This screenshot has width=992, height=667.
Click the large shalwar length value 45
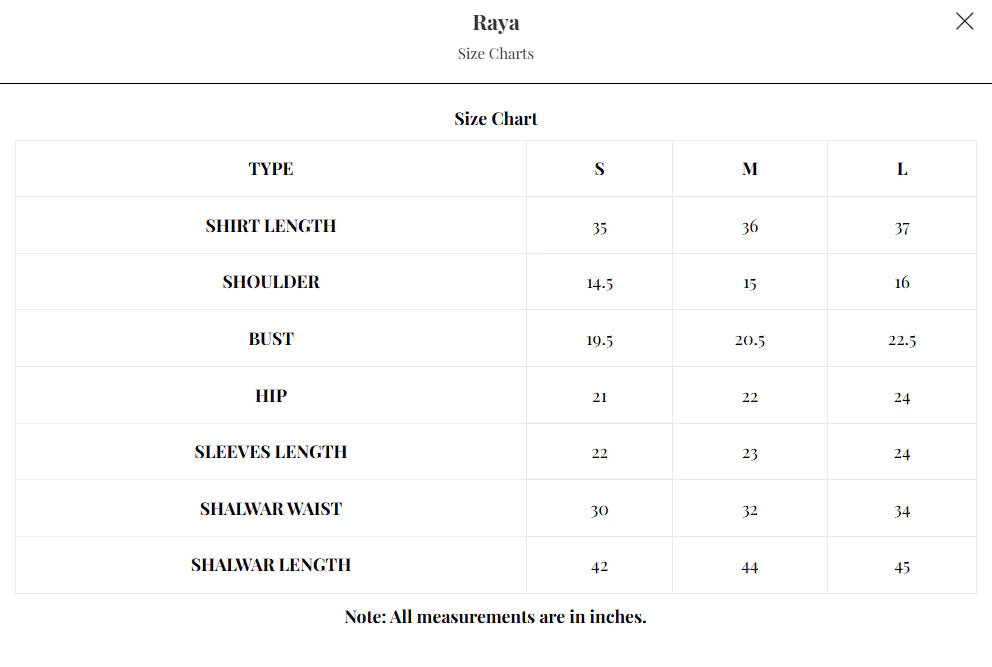[x=902, y=567]
